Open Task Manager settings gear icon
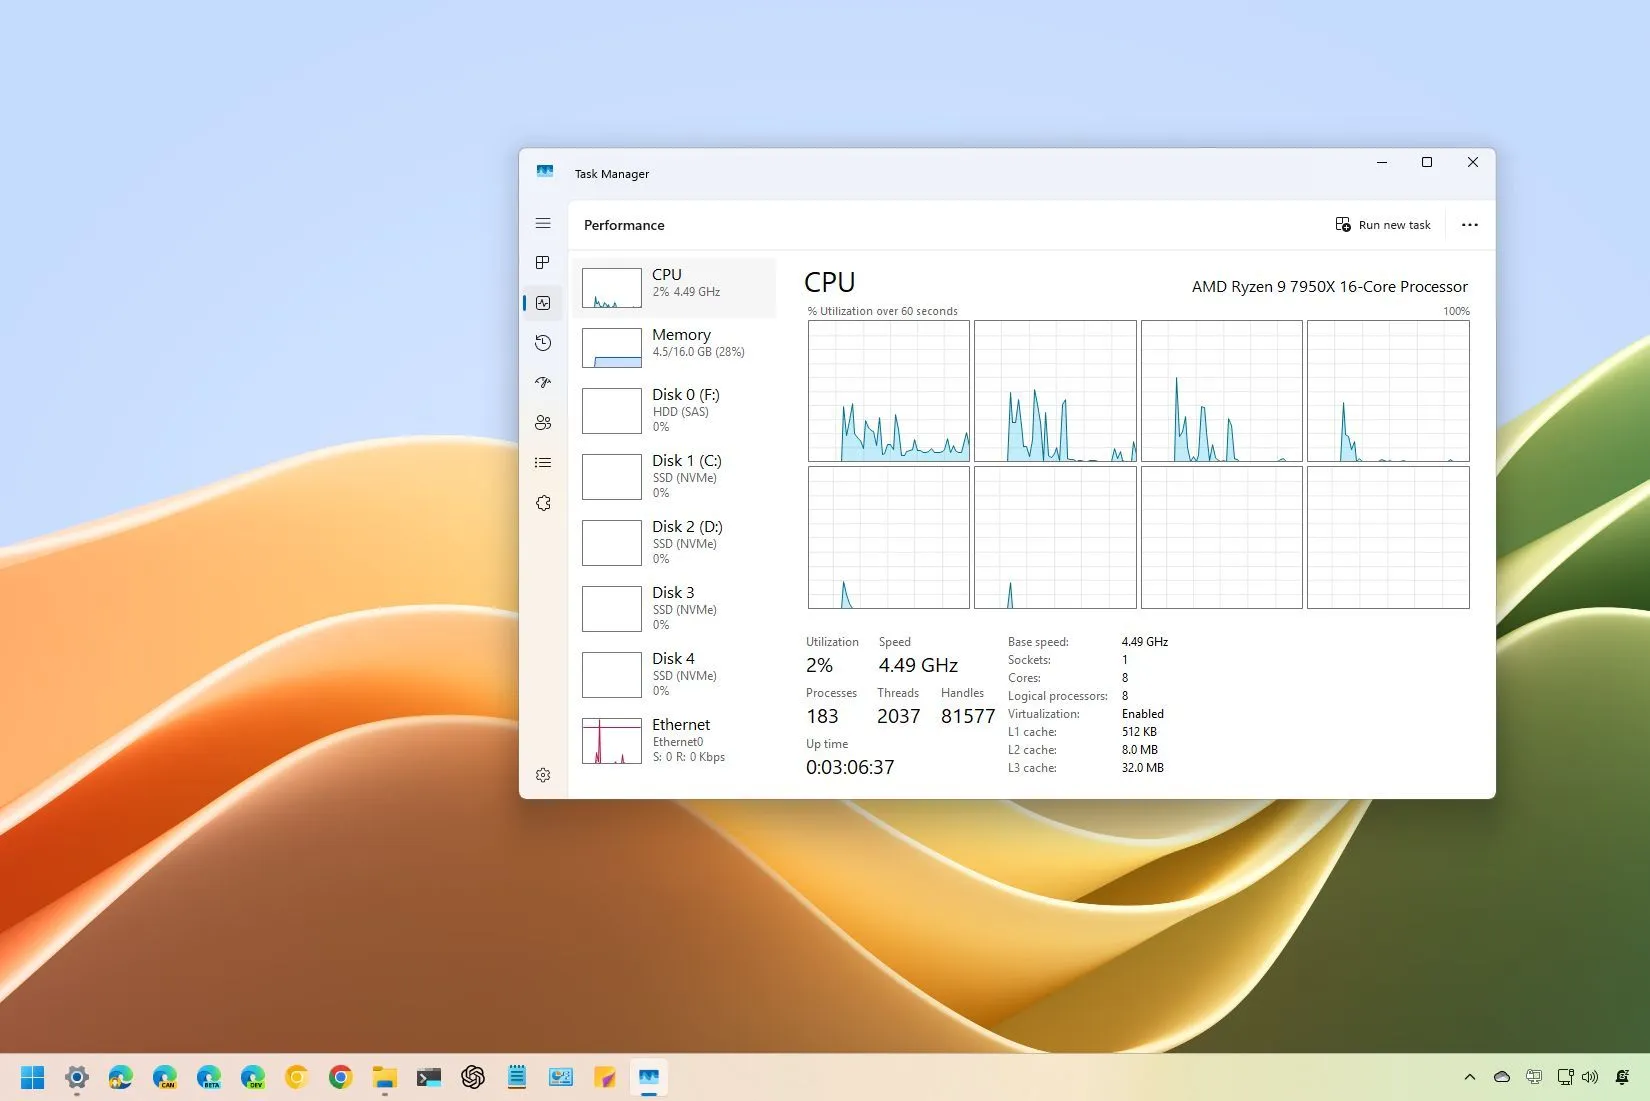1650x1101 pixels. point(543,775)
